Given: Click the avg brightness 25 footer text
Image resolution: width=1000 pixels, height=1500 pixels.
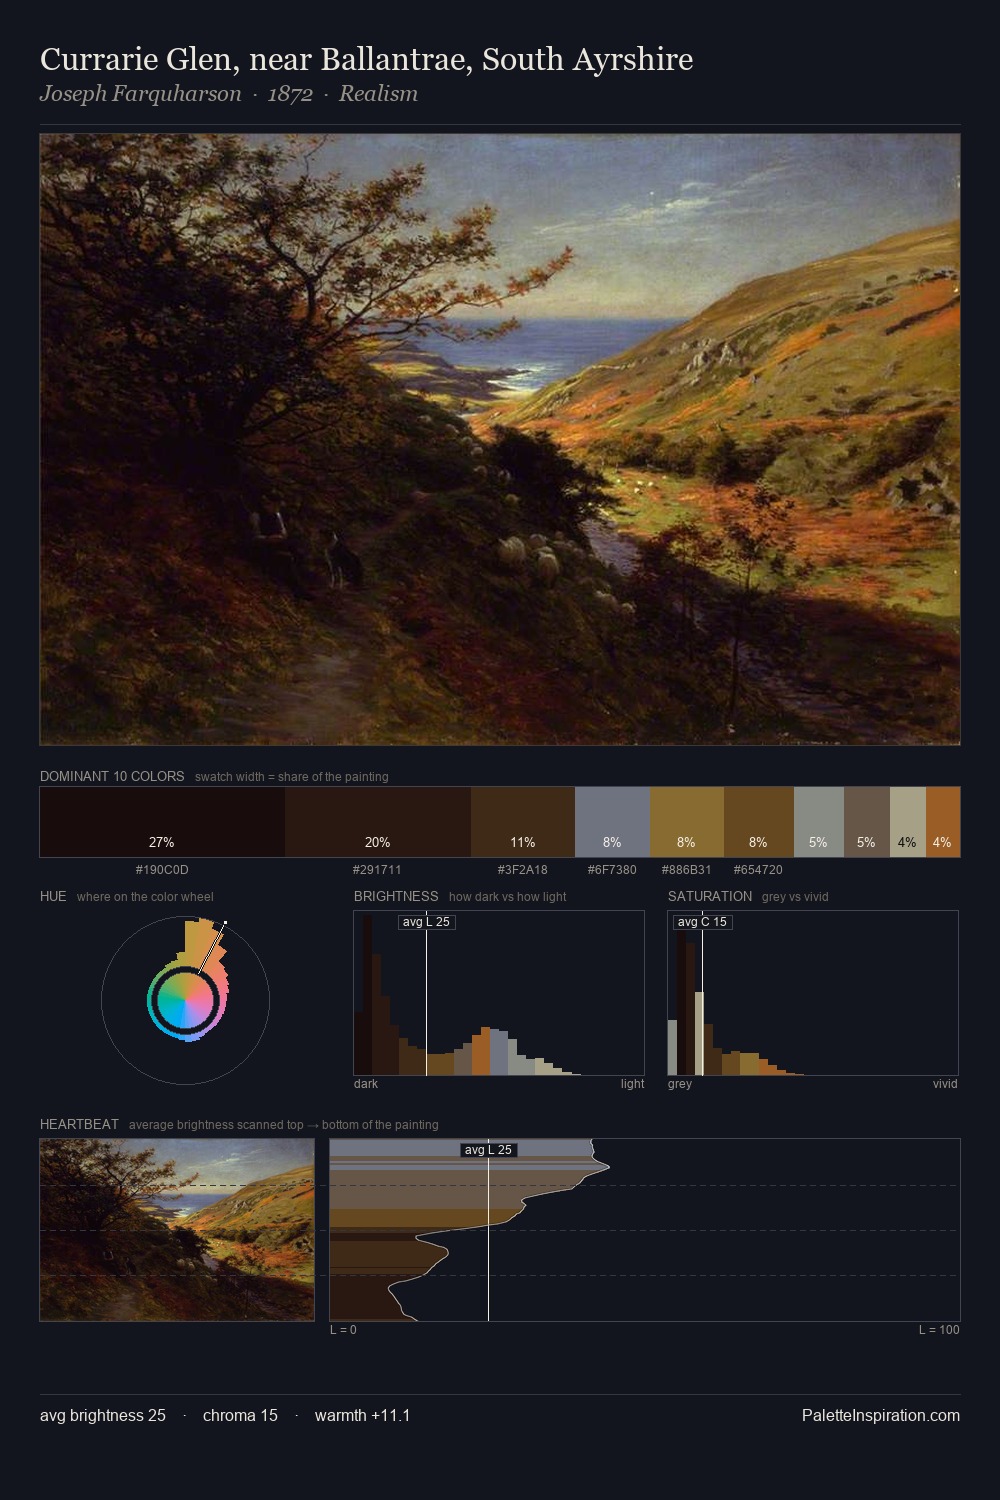Looking at the screenshot, I should coord(103,1416).
